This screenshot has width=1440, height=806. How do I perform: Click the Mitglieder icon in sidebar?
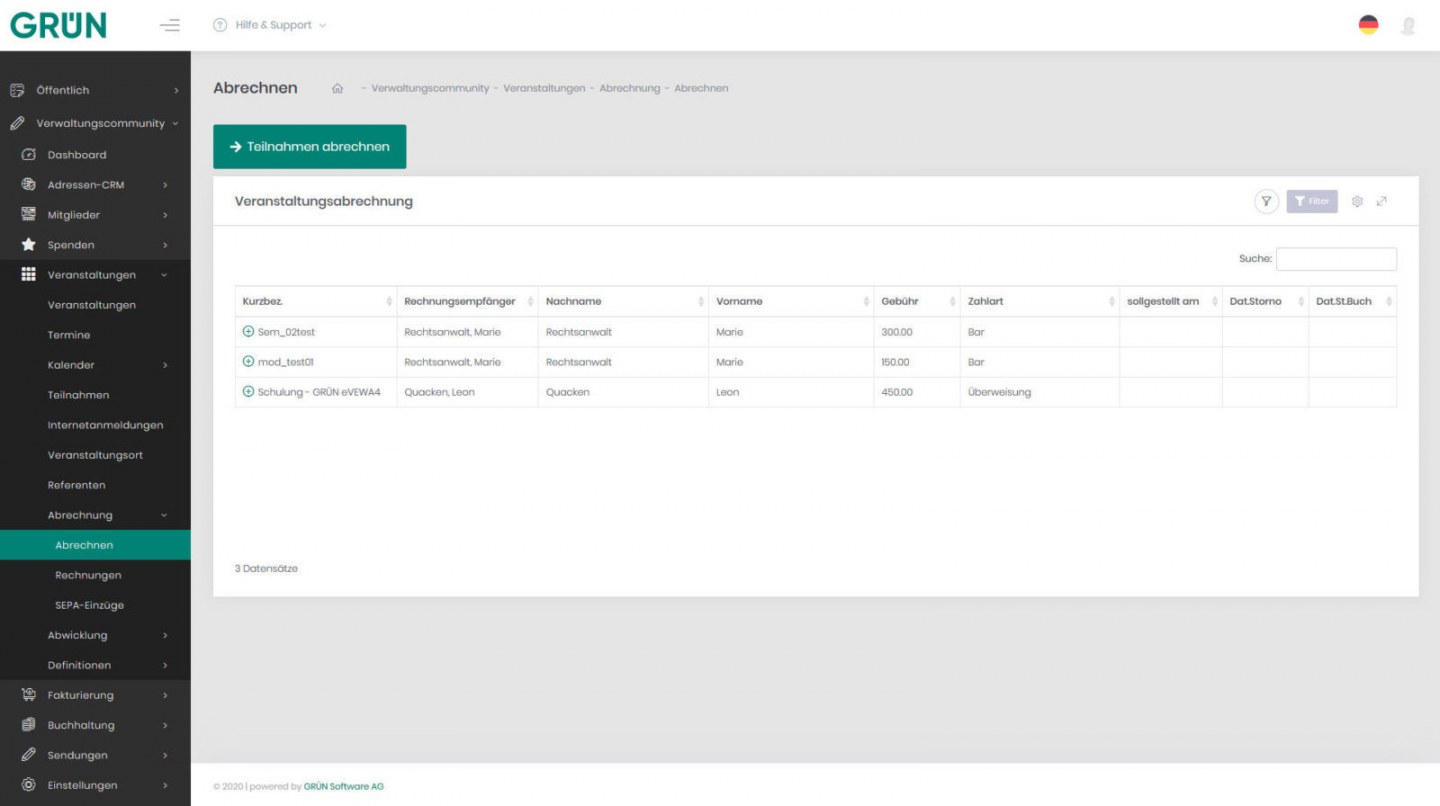tap(28, 214)
